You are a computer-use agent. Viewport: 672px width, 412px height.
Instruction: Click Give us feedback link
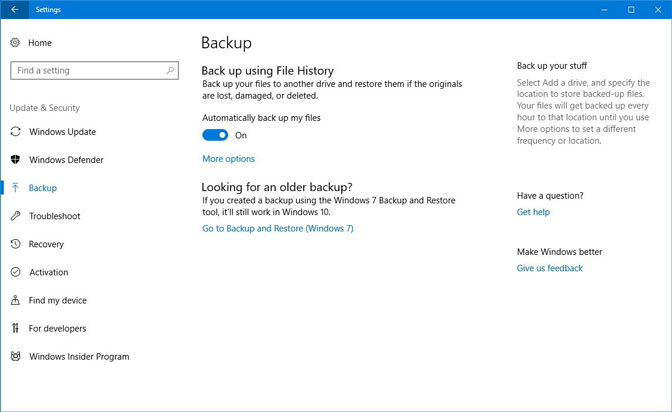550,268
